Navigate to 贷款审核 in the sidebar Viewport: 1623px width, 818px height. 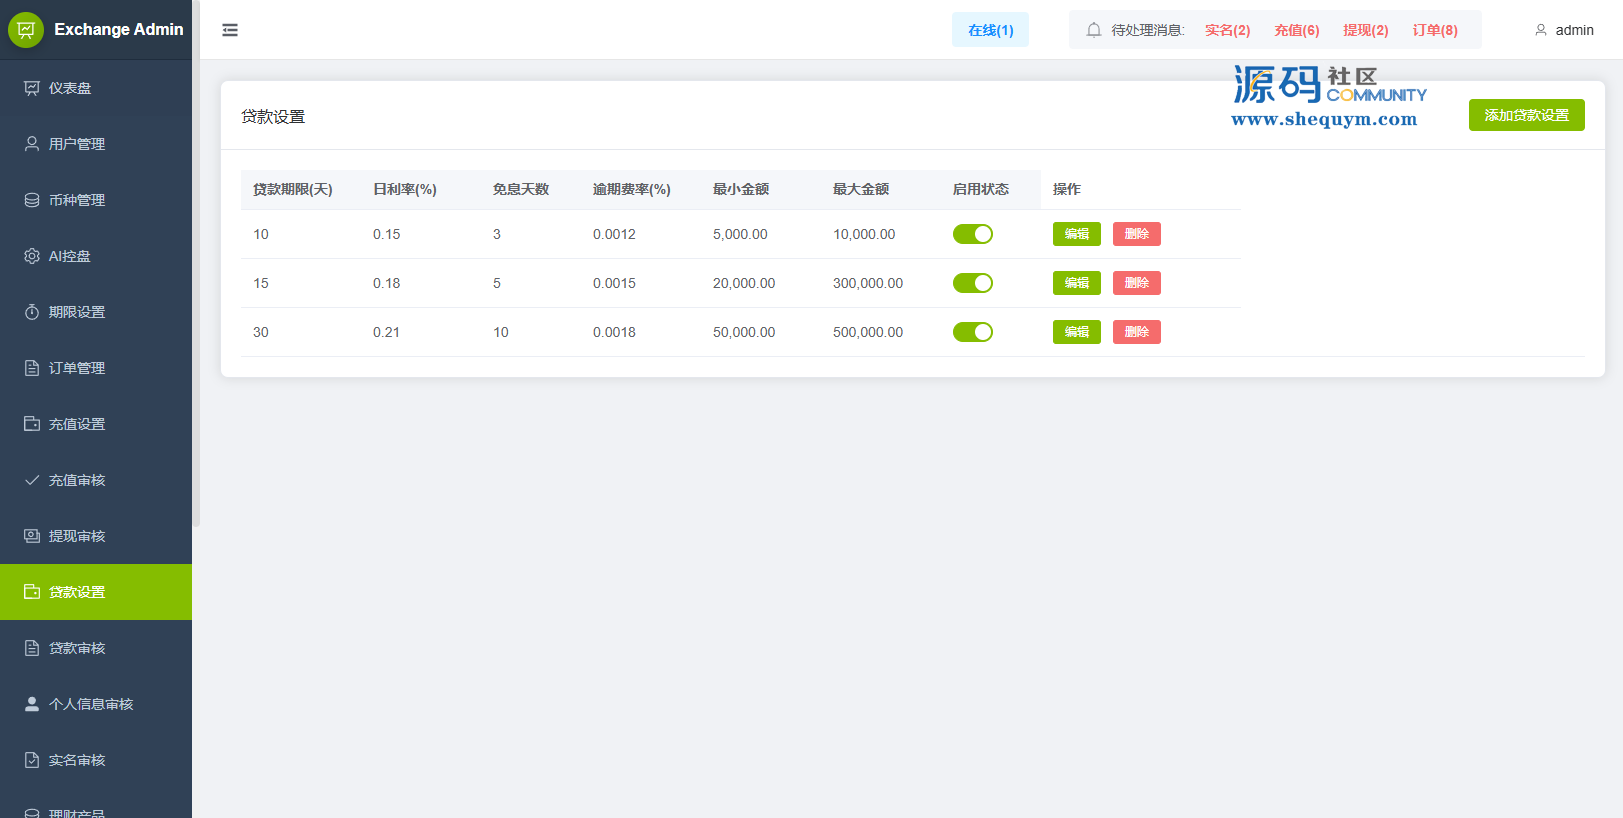[x=96, y=648]
